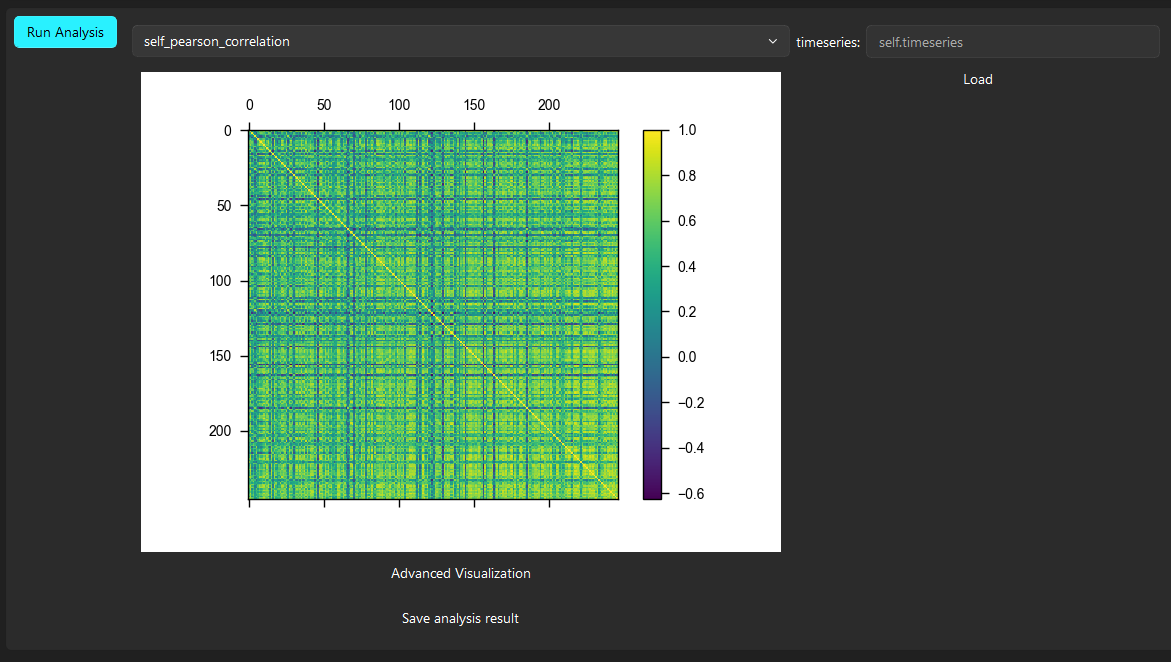Click the dark purple bottom end of the colorbar
The image size is (1171, 662).
tap(652, 493)
